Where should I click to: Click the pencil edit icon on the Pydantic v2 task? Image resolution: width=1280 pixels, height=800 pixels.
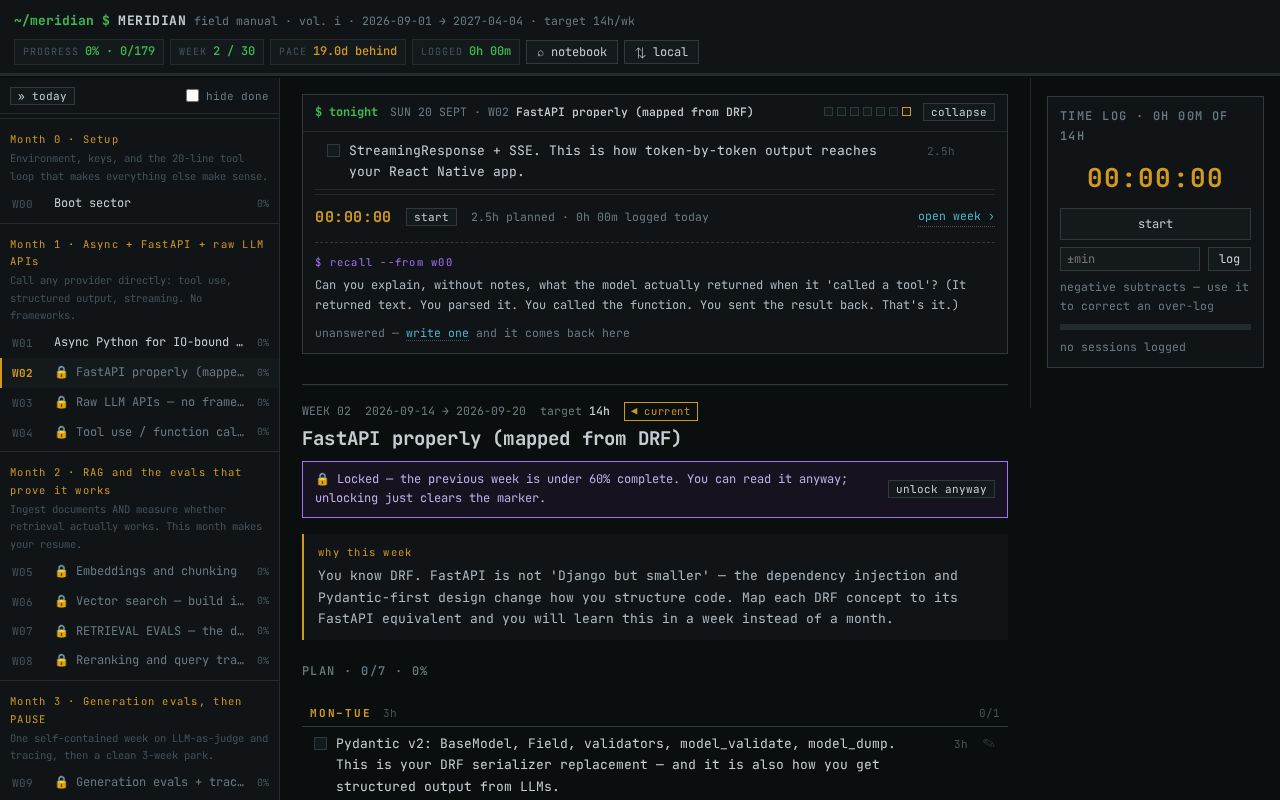tap(989, 743)
